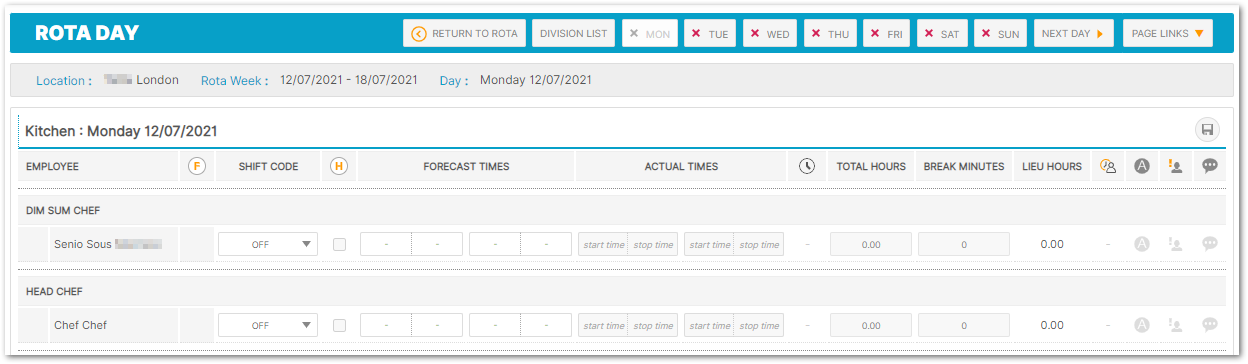Click first actual stop time for Chef Chef
The height and width of the screenshot is (364, 1248).
tap(653, 326)
